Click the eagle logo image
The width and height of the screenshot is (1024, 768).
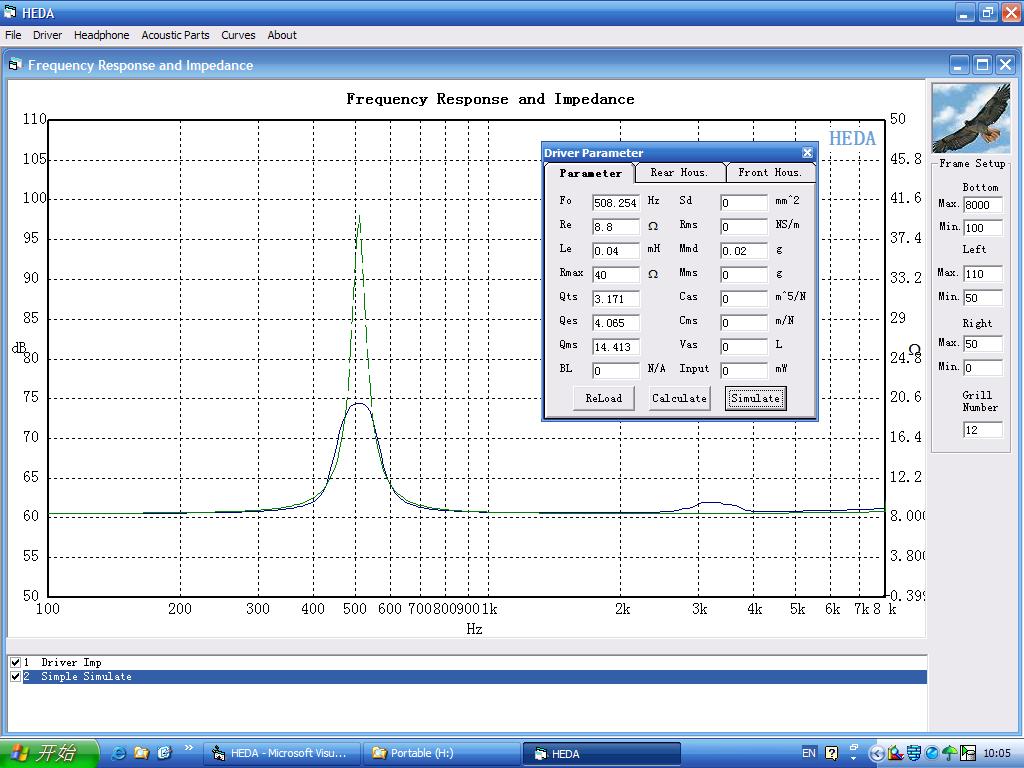[x=970, y=118]
